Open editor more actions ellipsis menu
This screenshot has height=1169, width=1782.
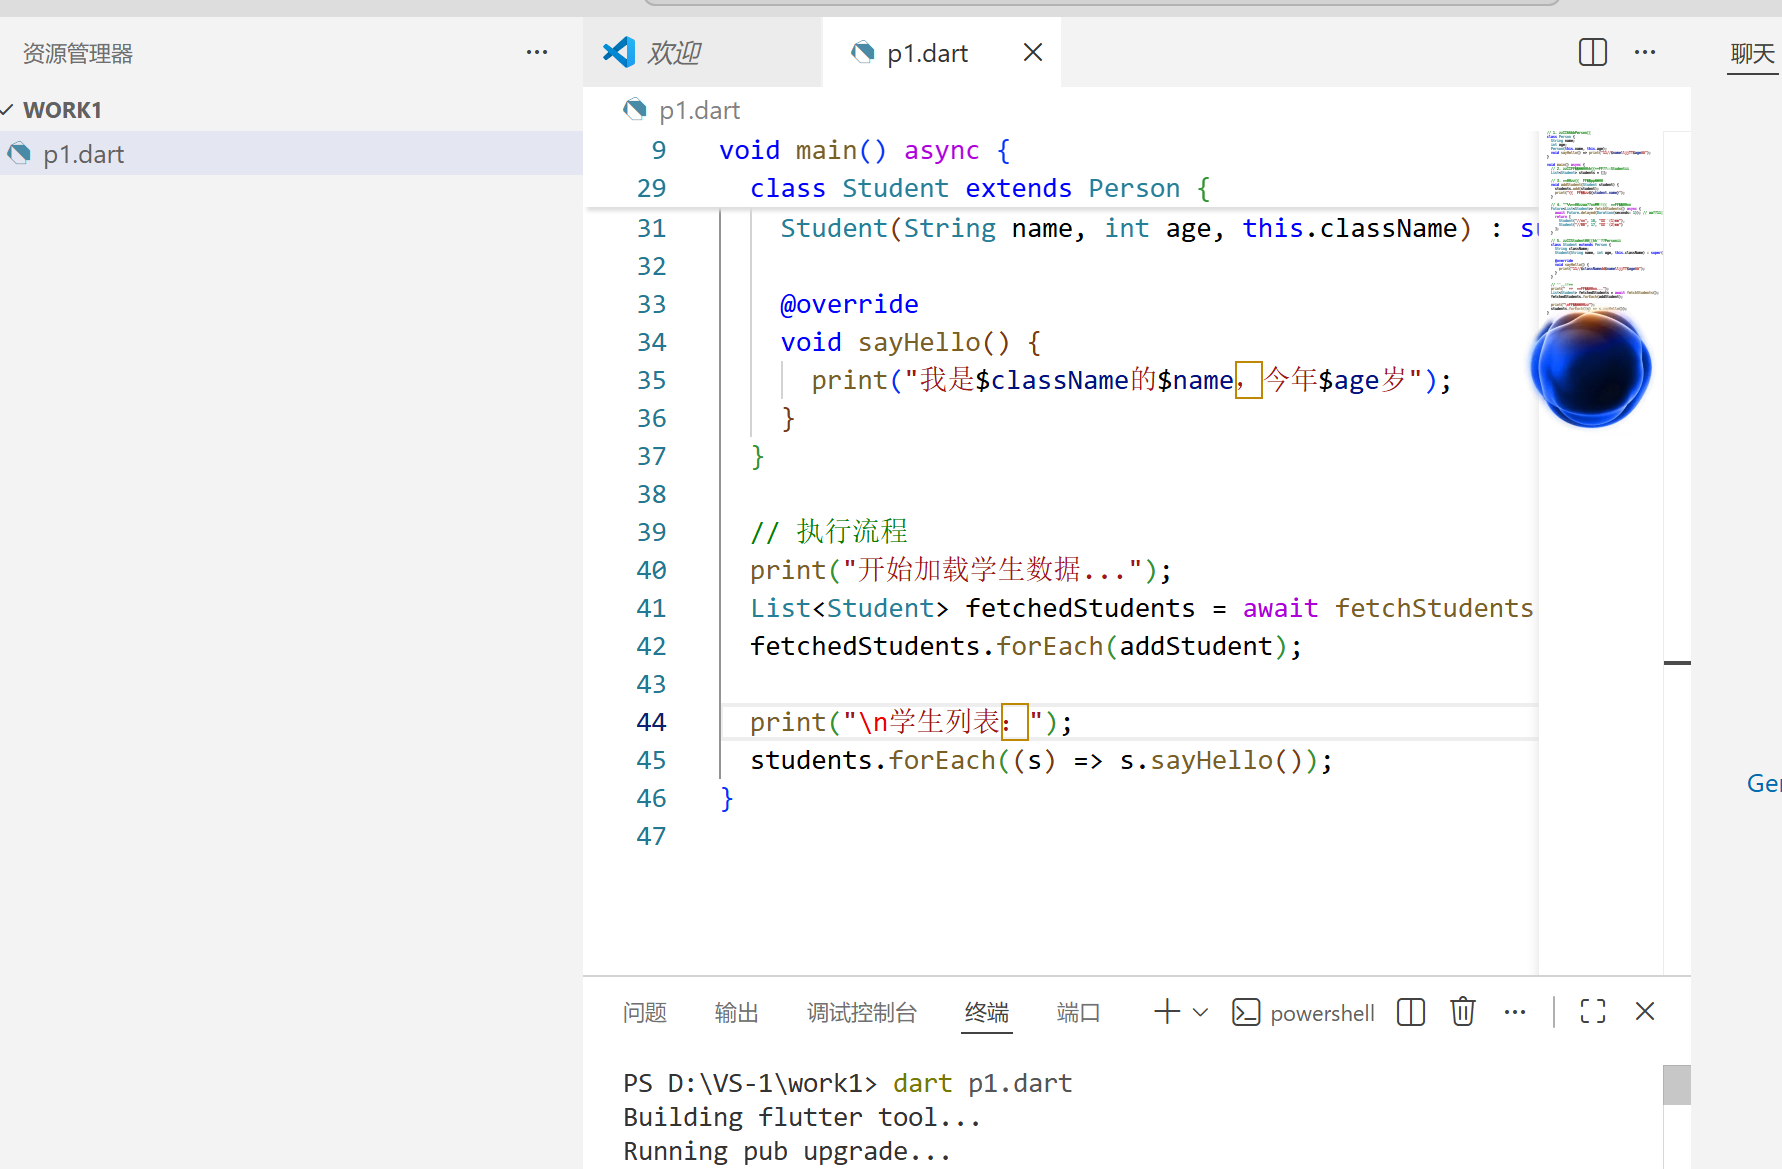(x=1645, y=52)
